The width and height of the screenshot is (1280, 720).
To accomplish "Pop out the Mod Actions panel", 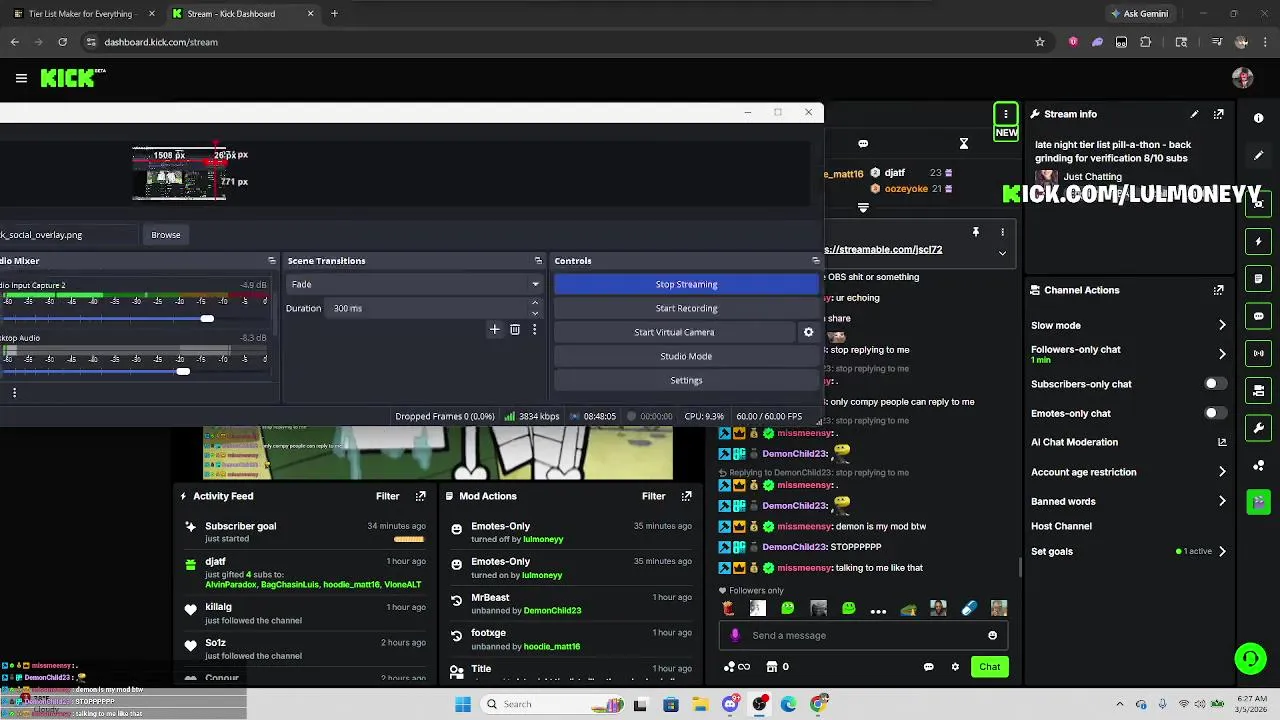I will click(x=686, y=496).
